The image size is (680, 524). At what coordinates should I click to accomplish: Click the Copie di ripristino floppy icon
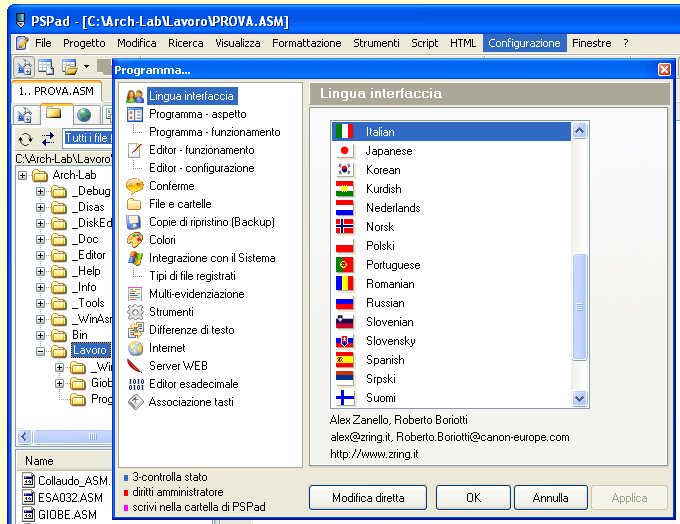(x=134, y=222)
